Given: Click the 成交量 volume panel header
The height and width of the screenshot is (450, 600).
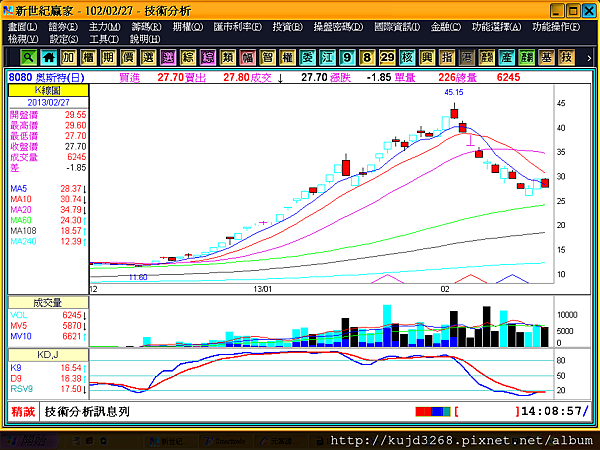Looking at the screenshot, I should tap(48, 303).
